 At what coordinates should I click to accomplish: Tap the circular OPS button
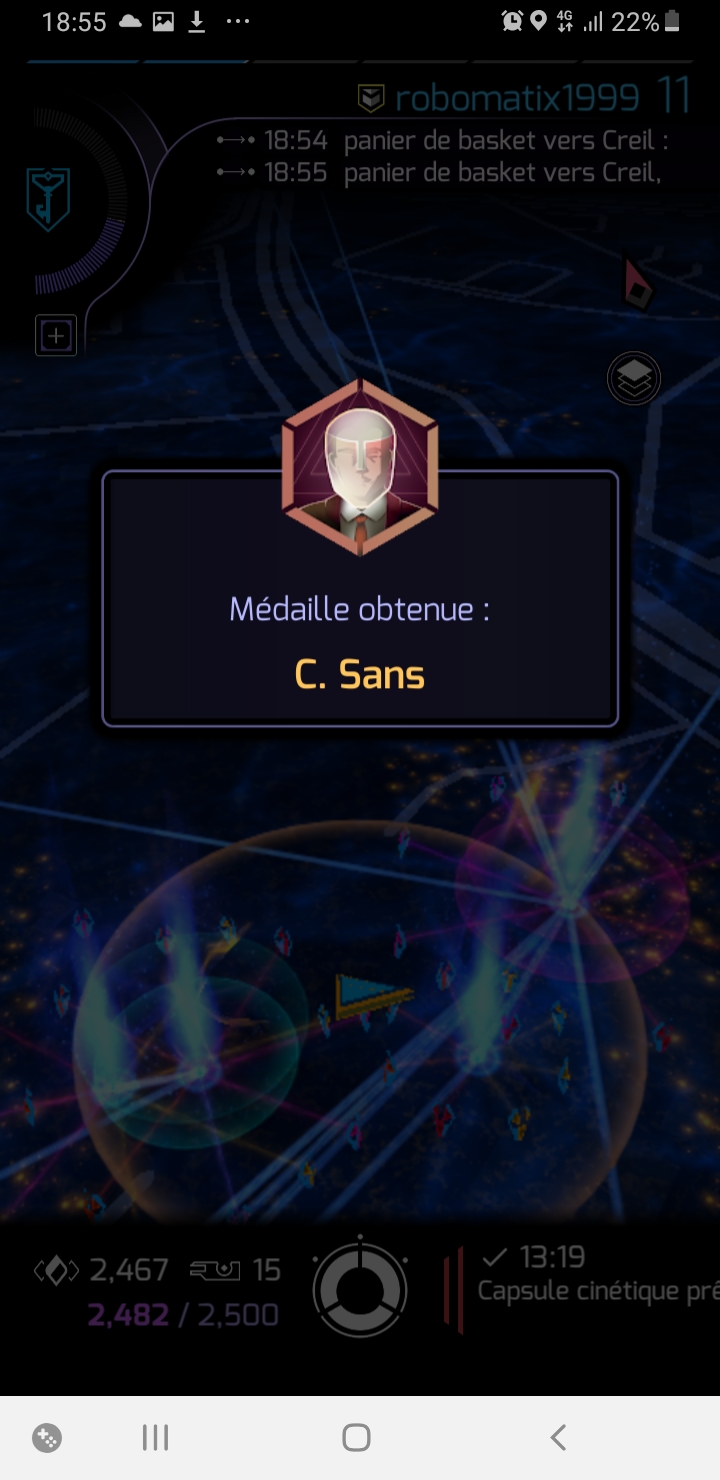click(x=360, y=1291)
